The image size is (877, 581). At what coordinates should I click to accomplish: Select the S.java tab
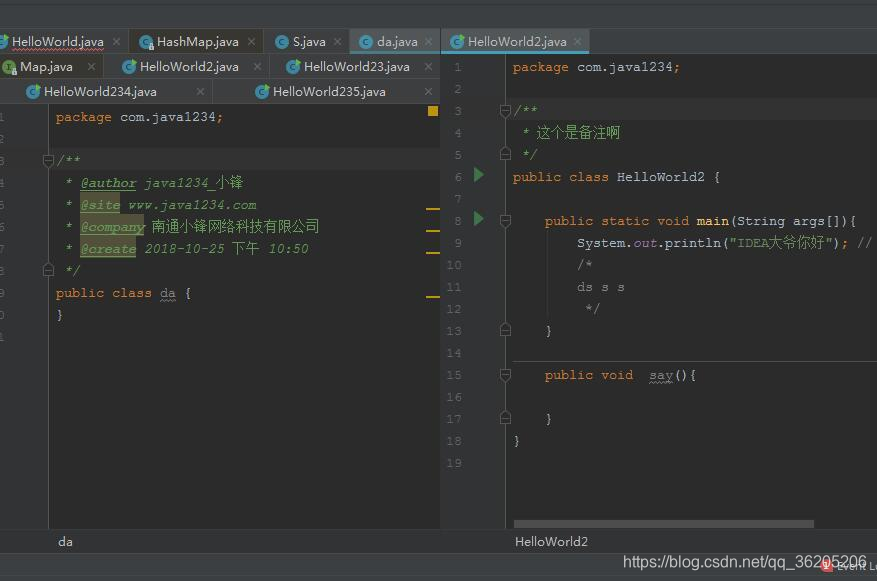pyautogui.click(x=309, y=42)
